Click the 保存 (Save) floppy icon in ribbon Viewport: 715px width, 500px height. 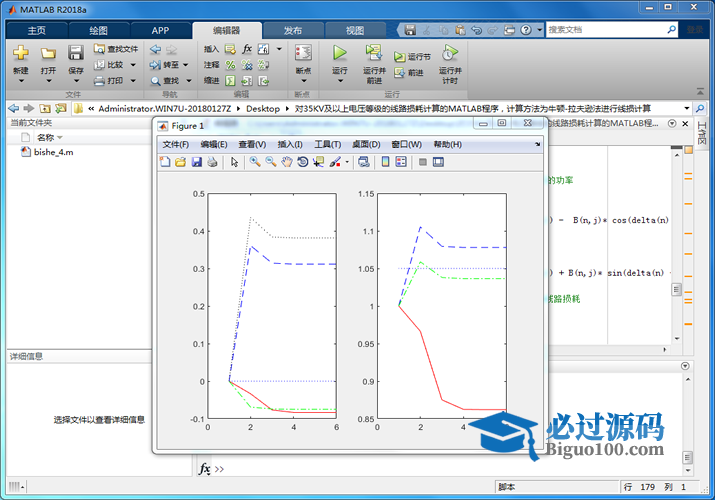[75, 53]
